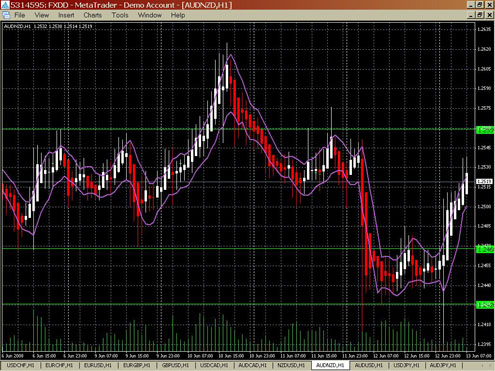495x371 pixels.
Task: Click the 6 Jun 15:00 time axis label
Action: (44, 356)
